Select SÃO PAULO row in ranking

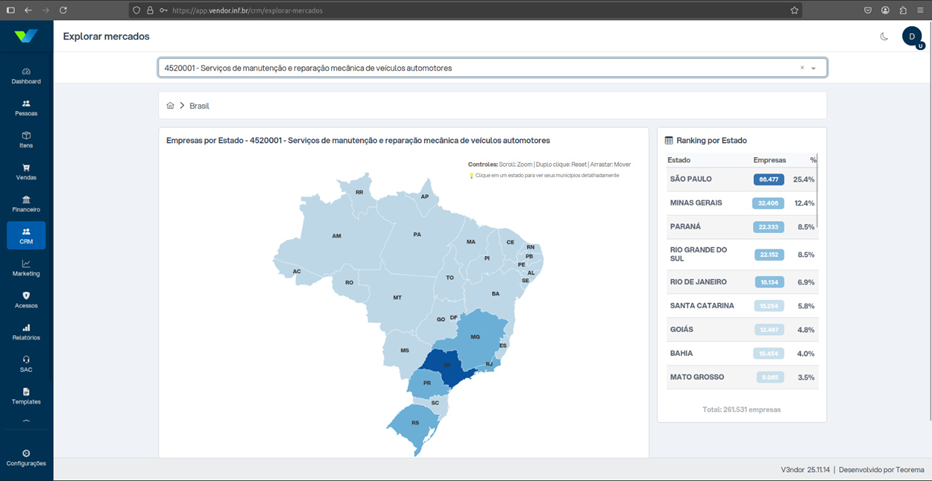click(x=741, y=179)
